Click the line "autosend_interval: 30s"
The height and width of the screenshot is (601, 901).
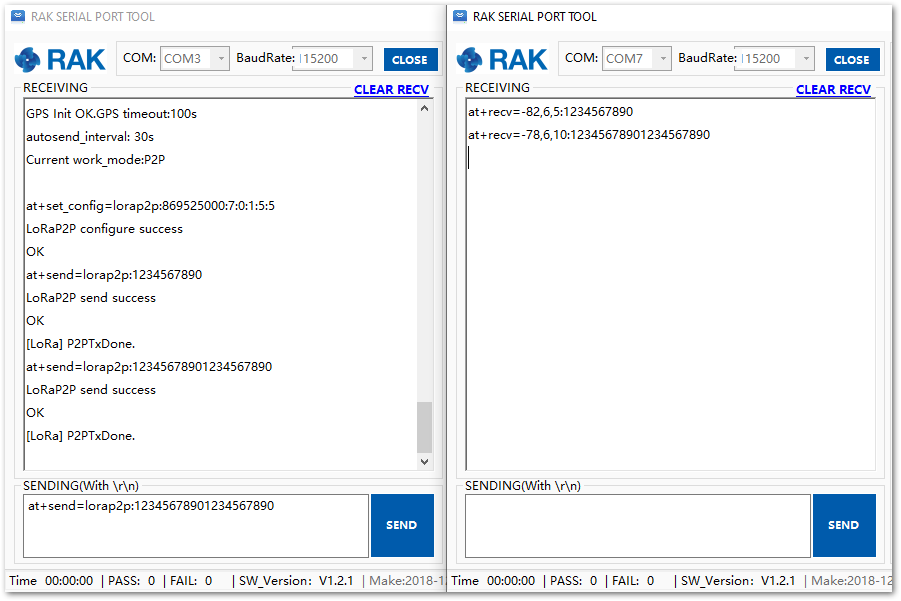[x=90, y=137]
